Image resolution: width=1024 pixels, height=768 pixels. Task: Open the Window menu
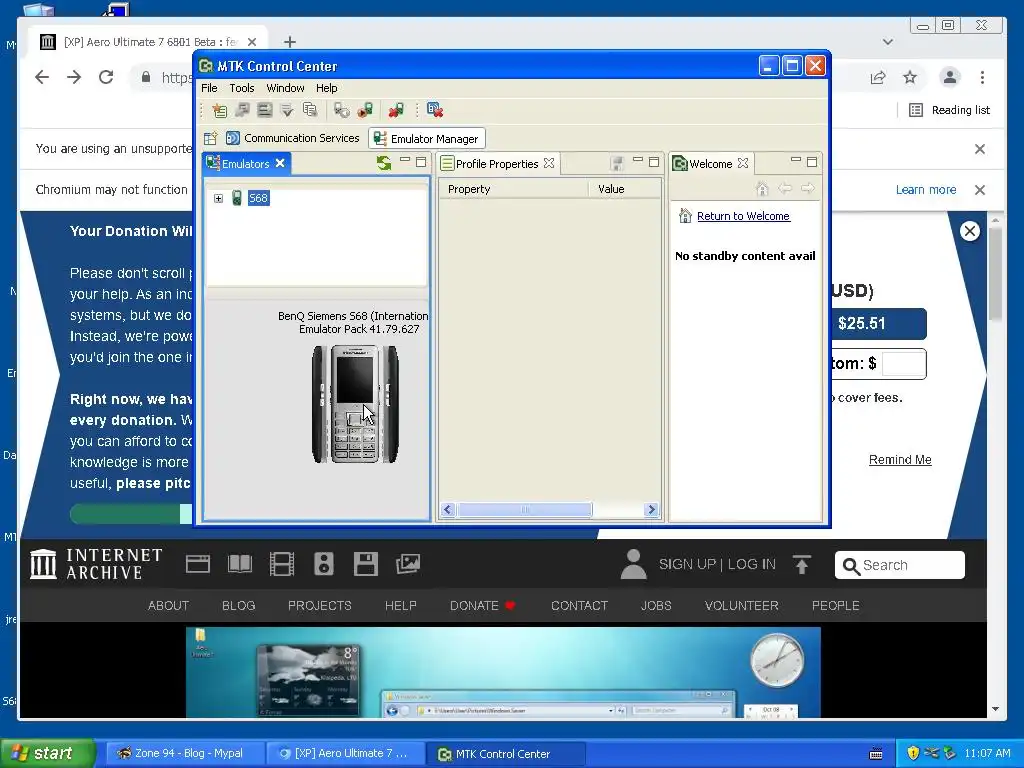[x=285, y=88]
